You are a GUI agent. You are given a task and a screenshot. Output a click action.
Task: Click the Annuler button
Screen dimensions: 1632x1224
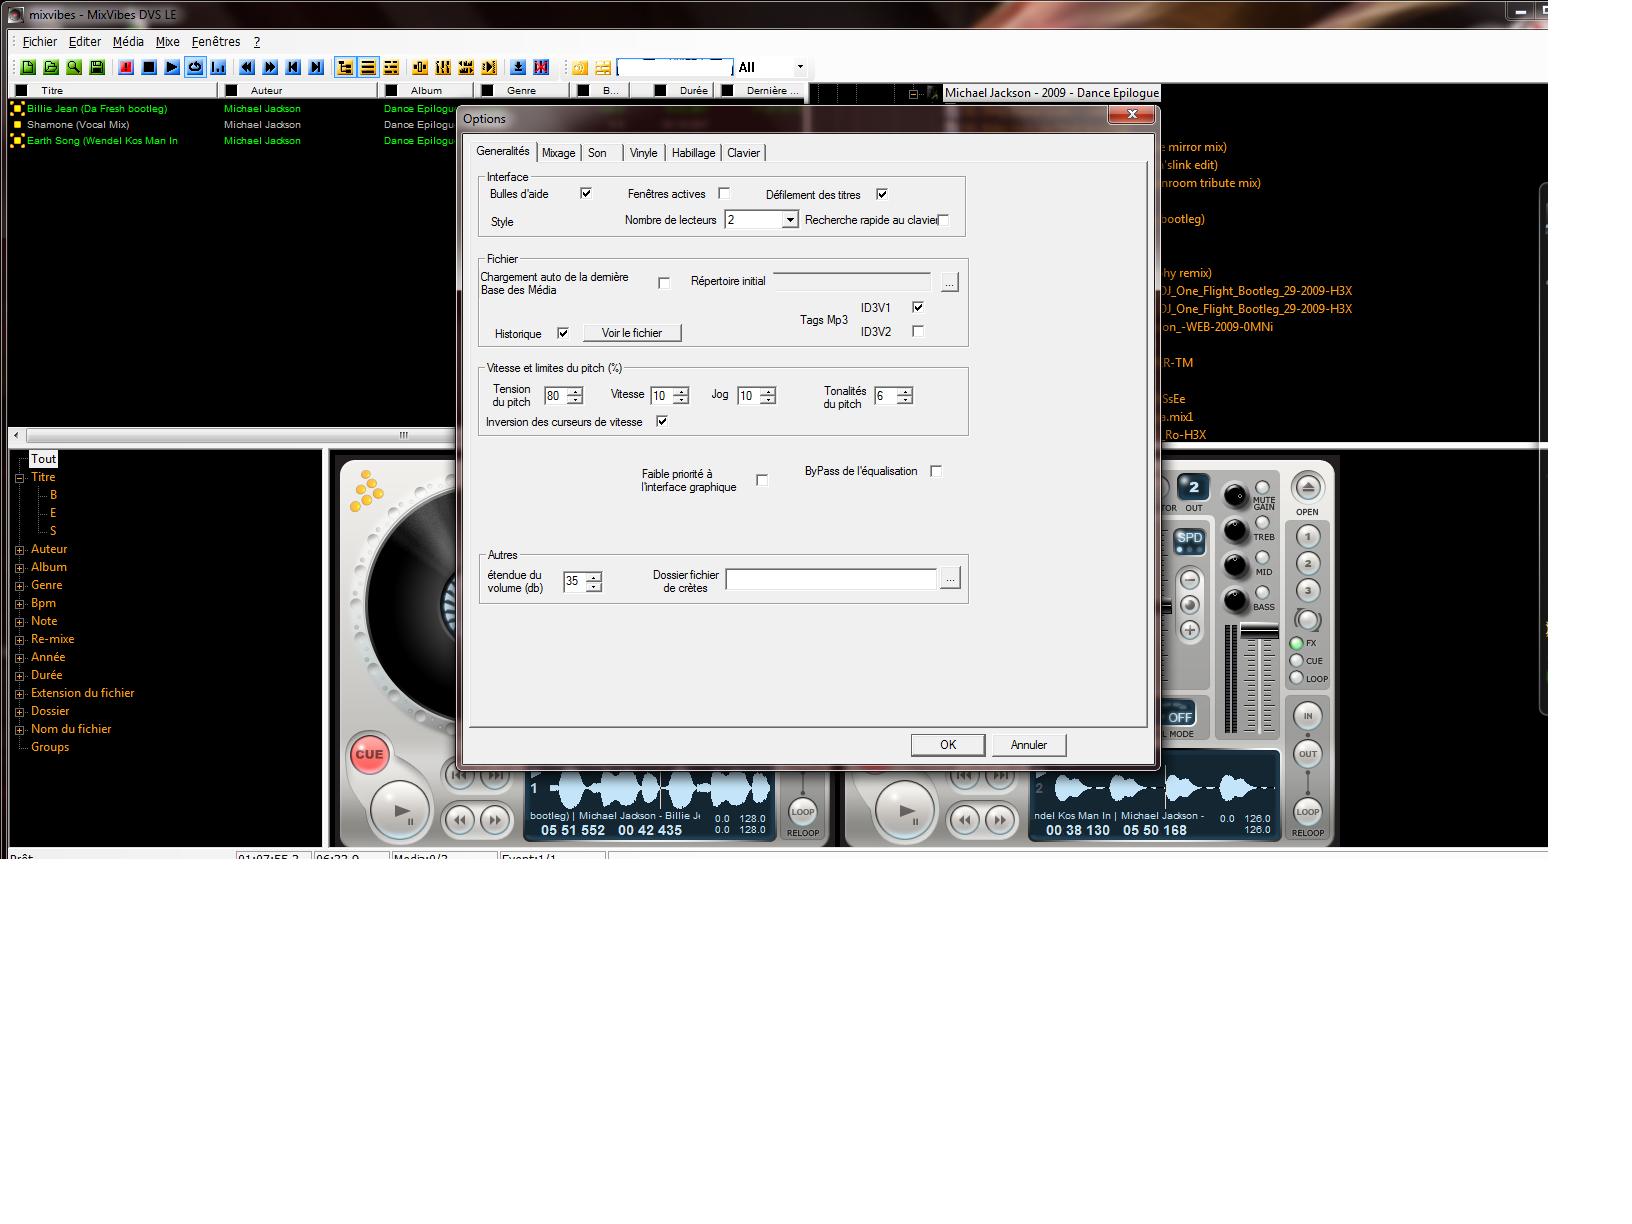[x=1028, y=745]
